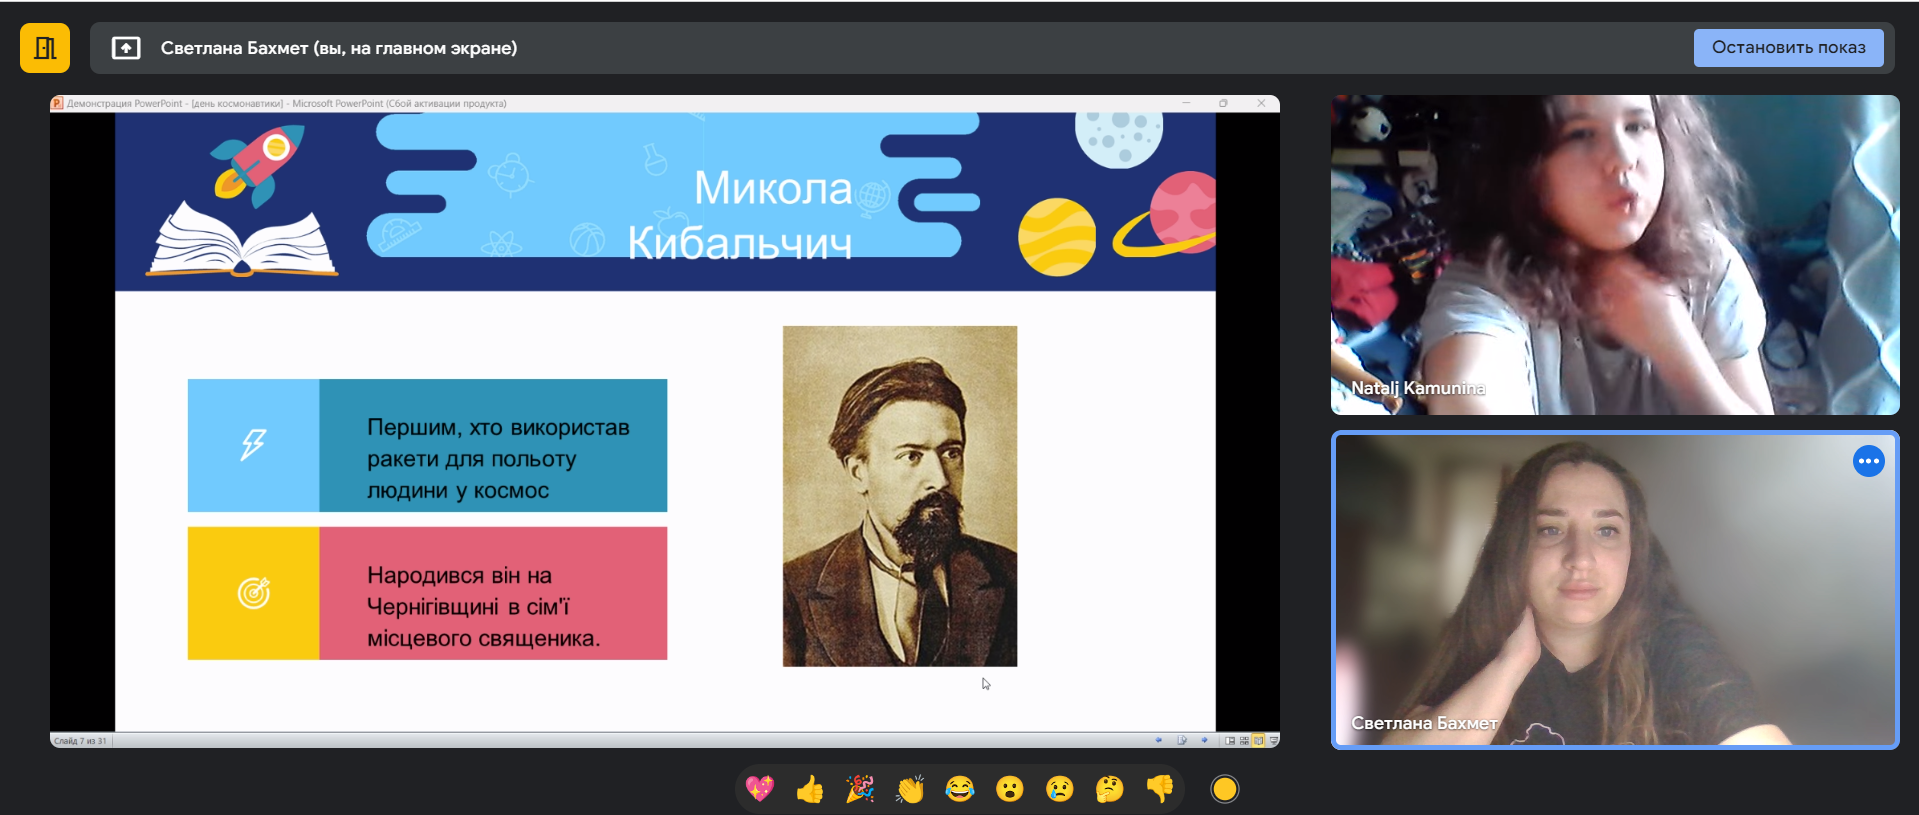Image resolution: width=1919 pixels, height=815 pixels.
Task: Send the thumbs up reaction
Action: click(810, 789)
